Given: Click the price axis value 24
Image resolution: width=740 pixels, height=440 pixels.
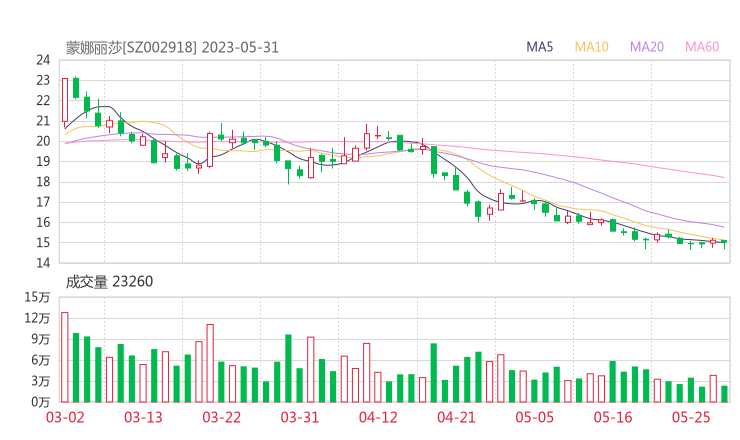Looking at the screenshot, I should click(43, 60).
